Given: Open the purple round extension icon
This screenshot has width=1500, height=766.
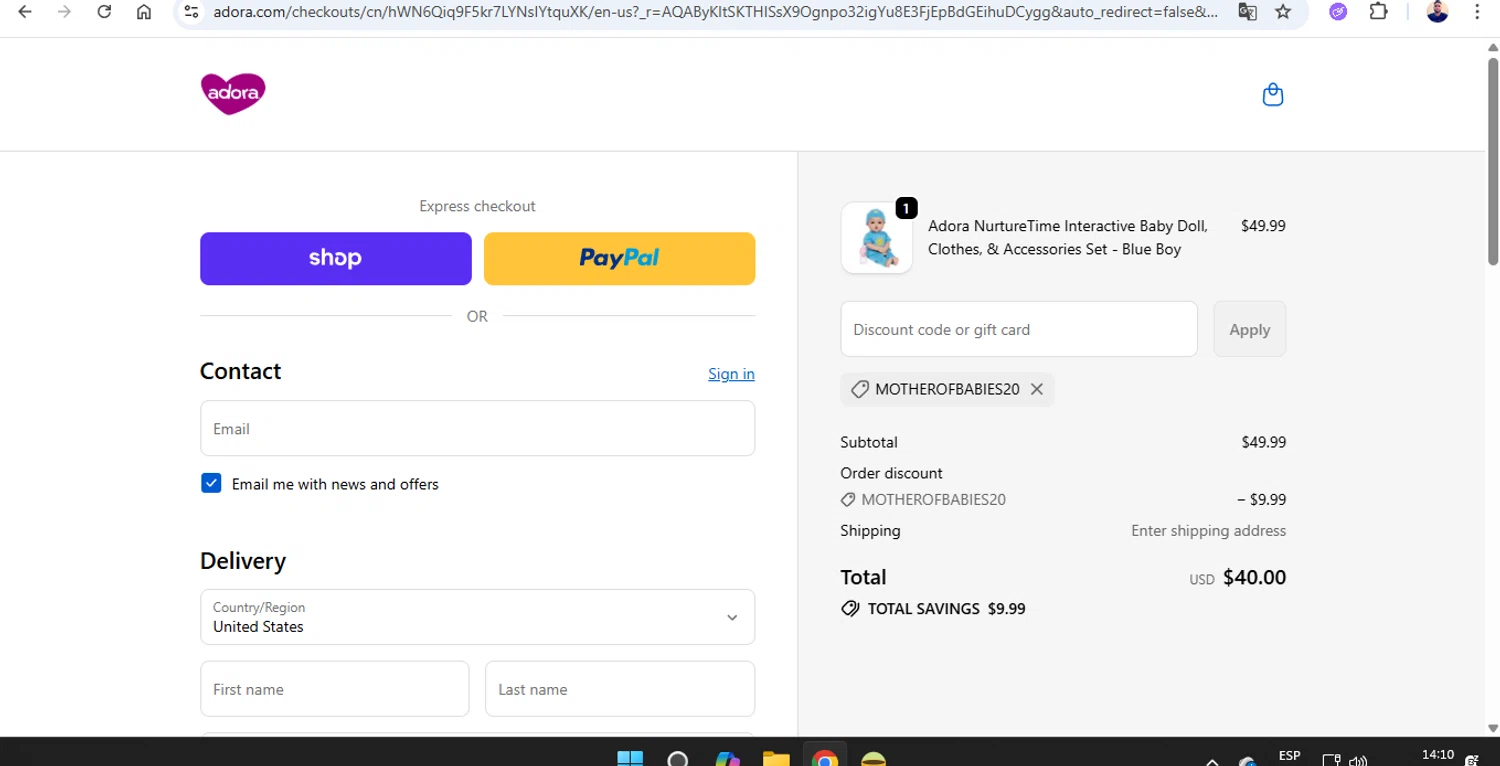Looking at the screenshot, I should [x=1338, y=12].
